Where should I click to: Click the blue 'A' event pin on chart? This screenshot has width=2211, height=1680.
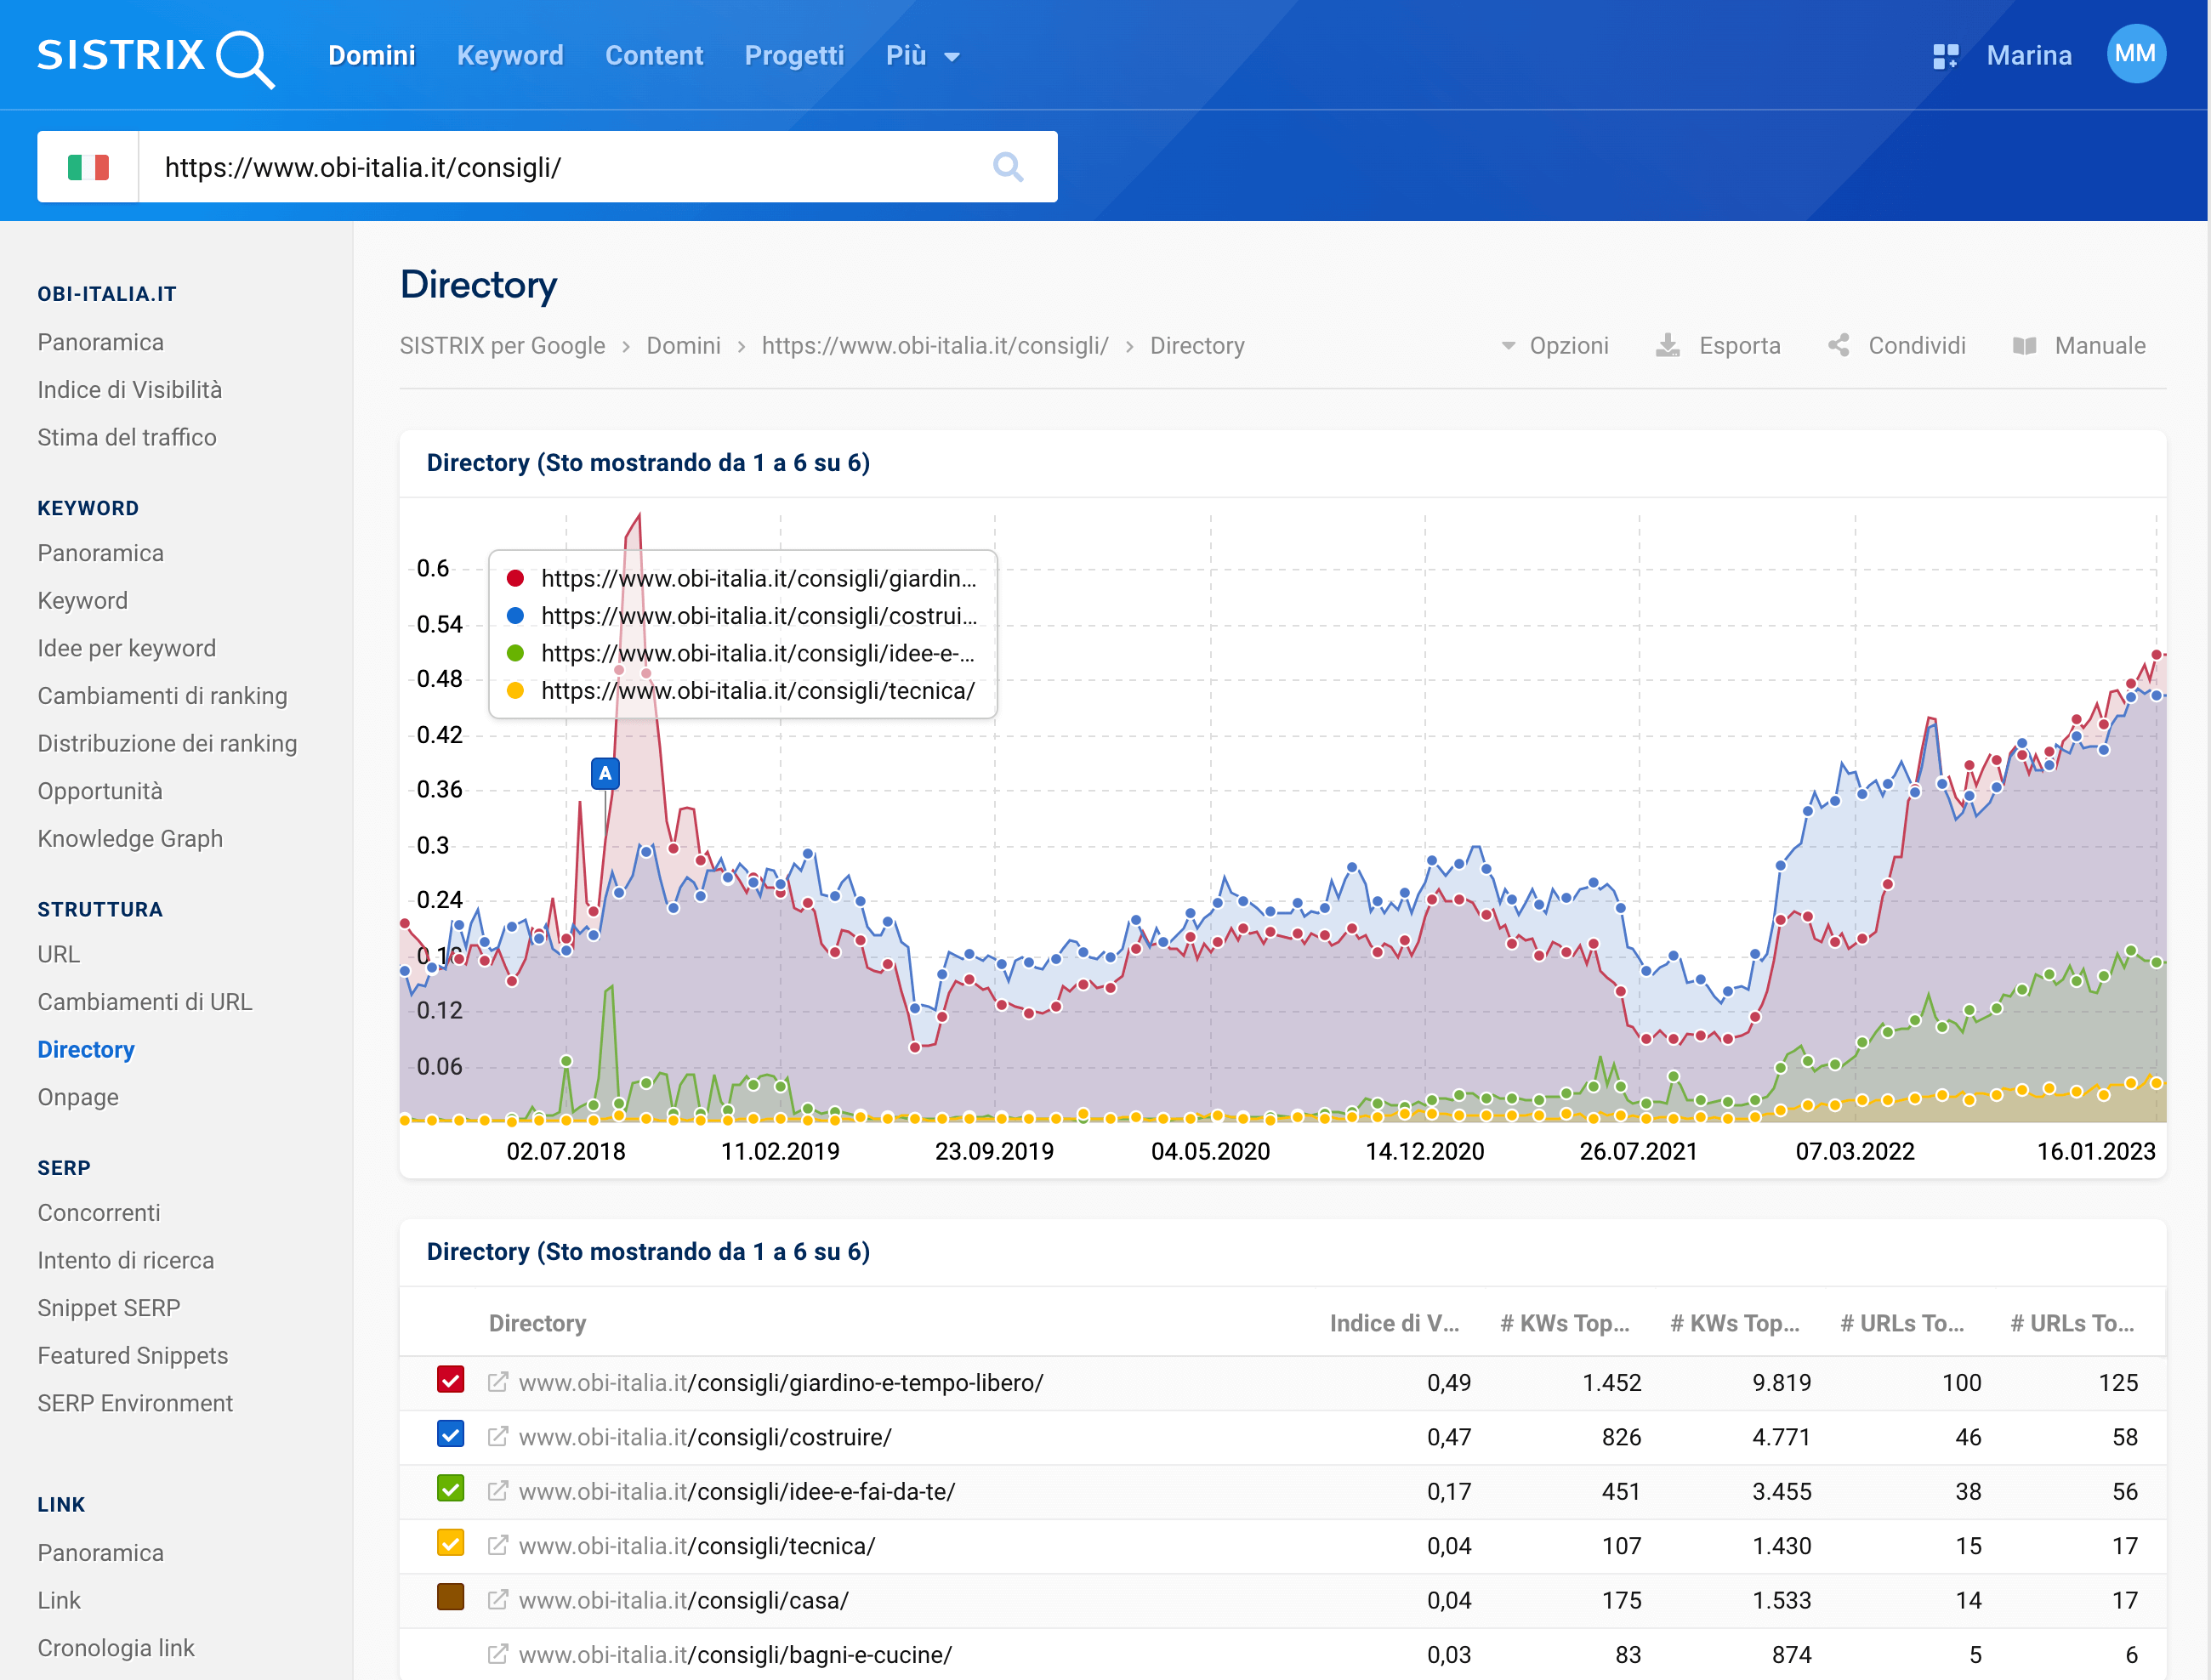[x=605, y=774]
